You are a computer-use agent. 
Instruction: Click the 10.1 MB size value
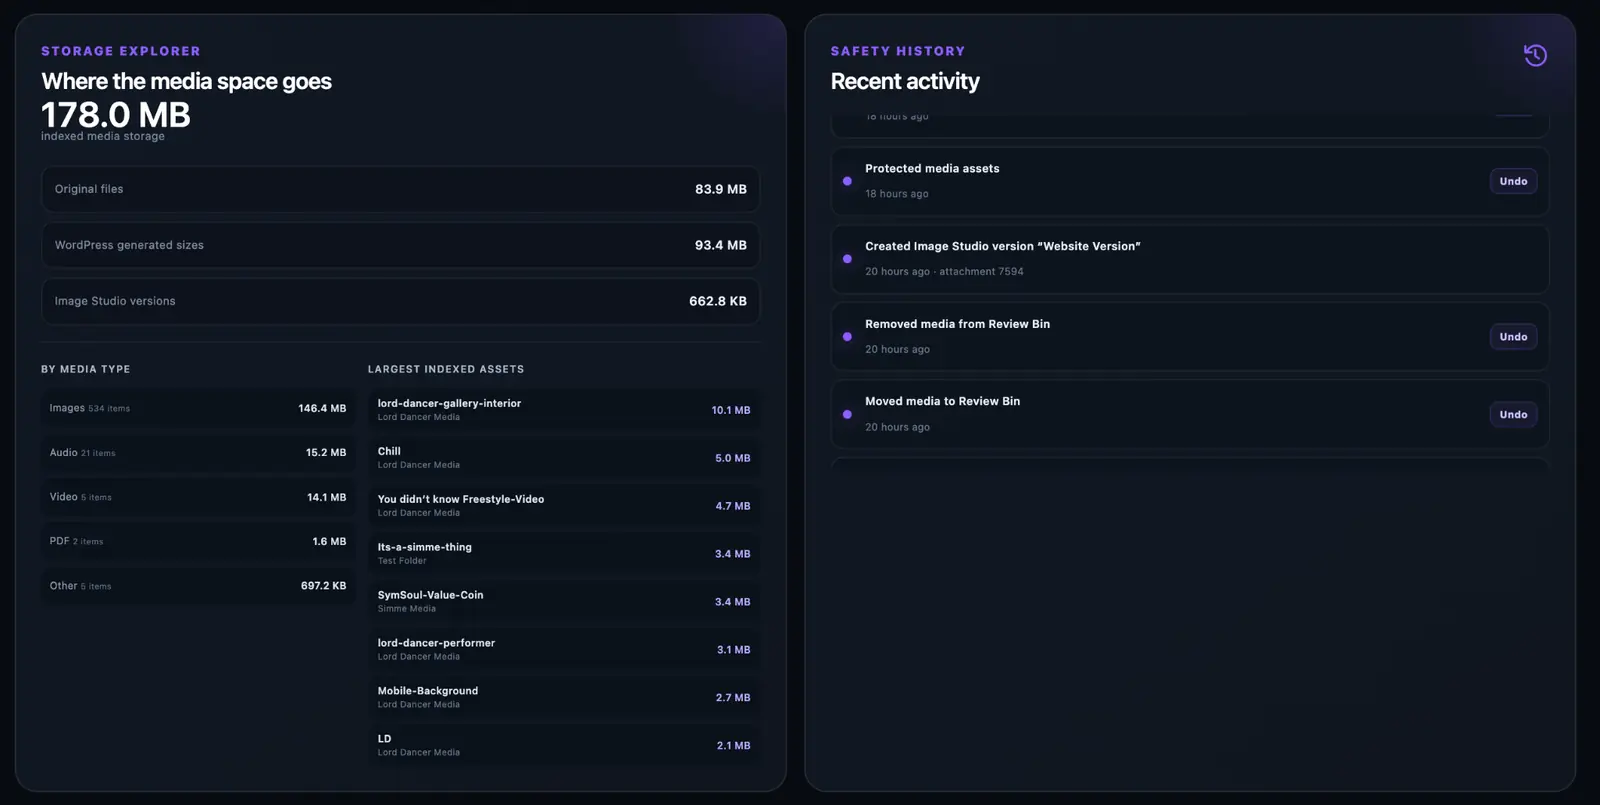click(x=731, y=410)
